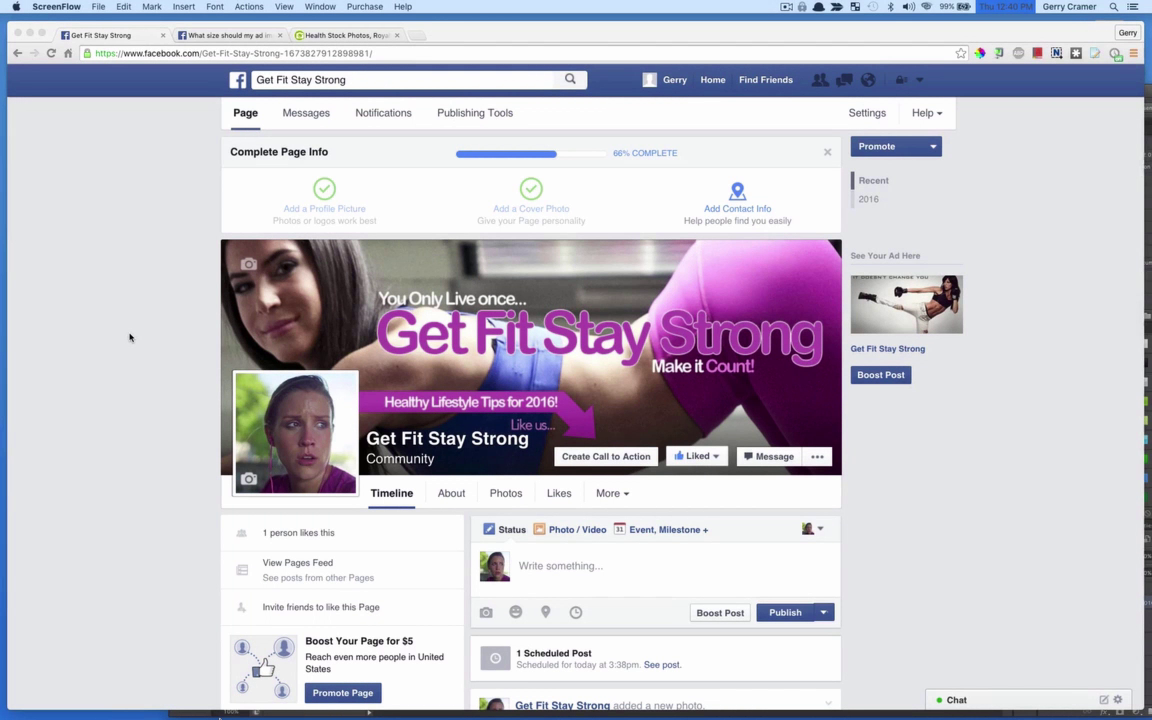Switch to the Notifications tab
The width and height of the screenshot is (1152, 720).
(x=384, y=113)
